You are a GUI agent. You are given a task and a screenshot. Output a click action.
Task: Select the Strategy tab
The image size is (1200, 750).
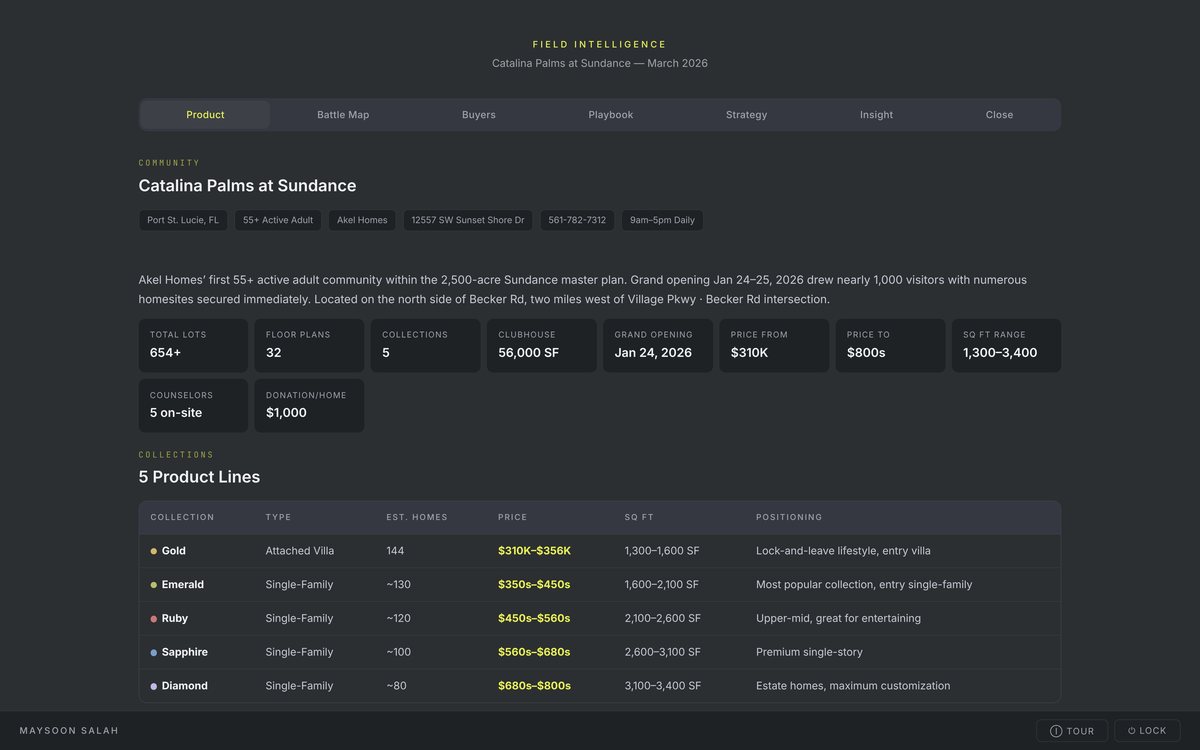click(747, 115)
